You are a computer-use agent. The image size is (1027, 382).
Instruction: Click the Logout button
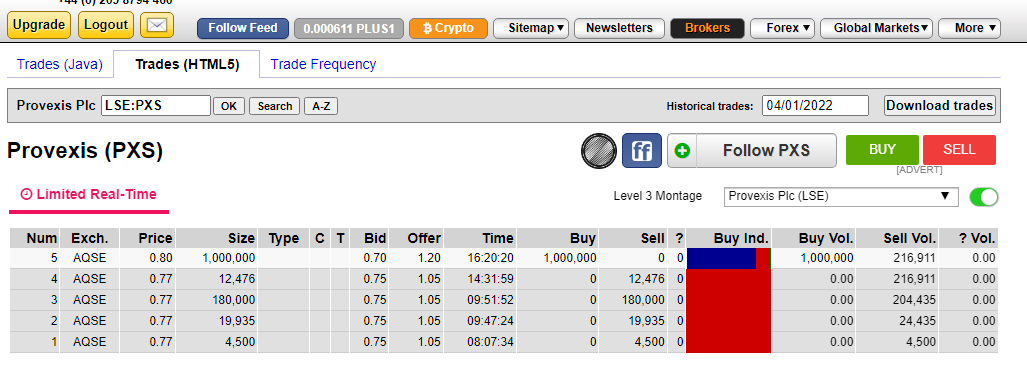tap(106, 26)
